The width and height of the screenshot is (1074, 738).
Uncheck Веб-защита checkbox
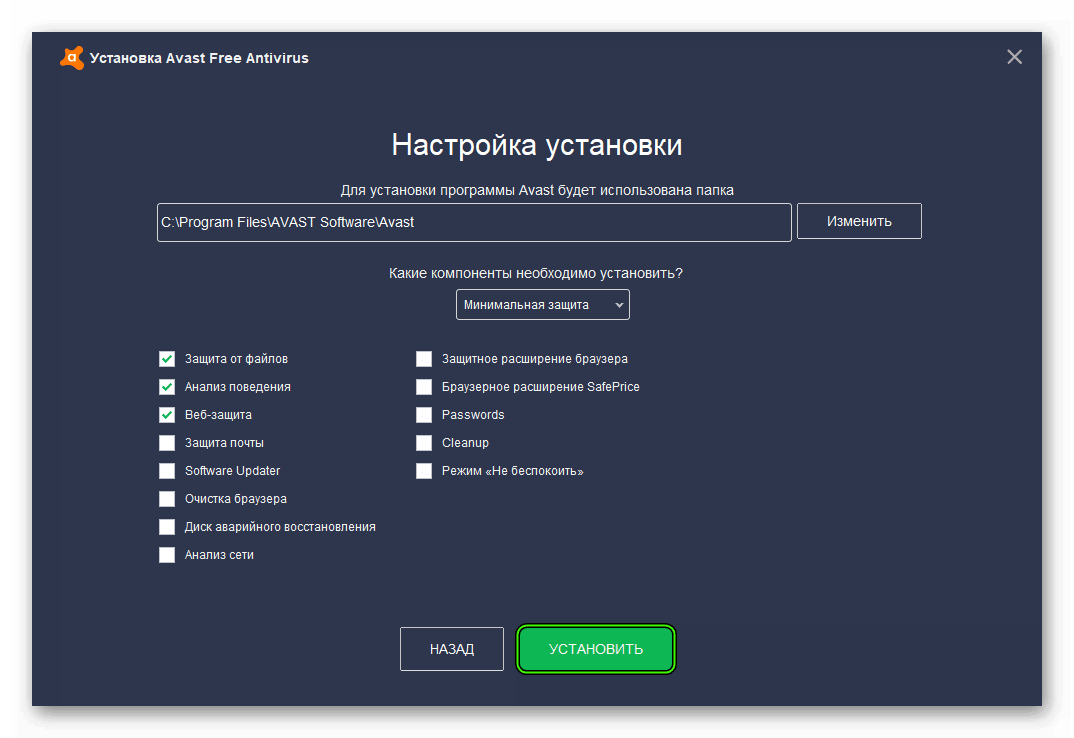click(167, 415)
